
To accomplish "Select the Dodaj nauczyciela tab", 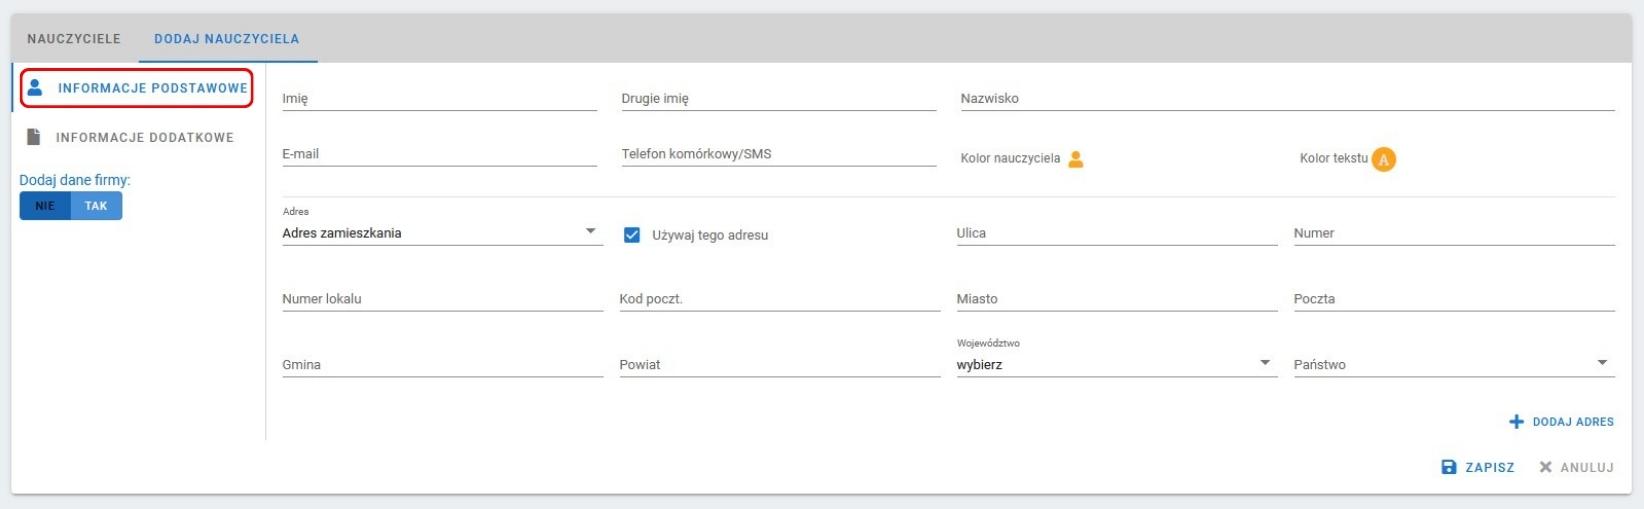I will pyautogui.click(x=227, y=39).
